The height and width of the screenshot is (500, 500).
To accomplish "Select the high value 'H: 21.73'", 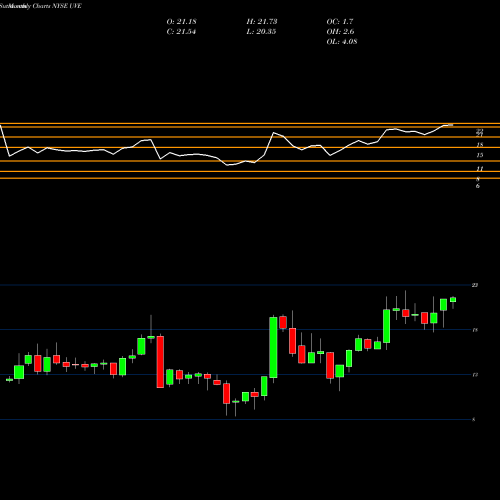I will tap(262, 22).
